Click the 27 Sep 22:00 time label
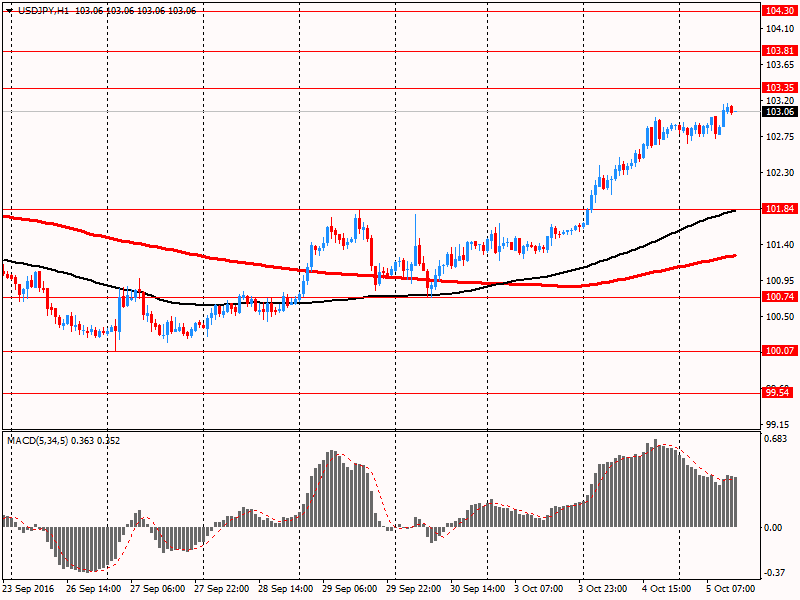This screenshot has height=600, width=800. [222, 589]
